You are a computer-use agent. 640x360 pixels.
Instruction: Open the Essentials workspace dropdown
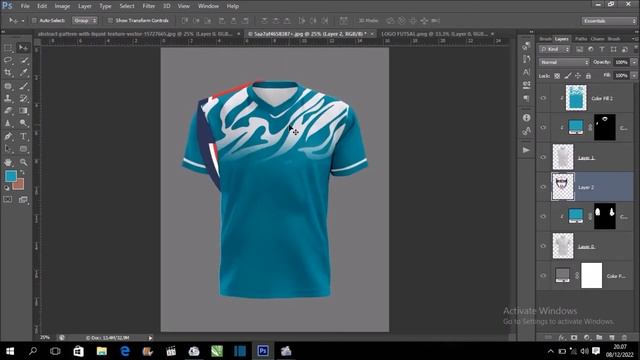609,21
